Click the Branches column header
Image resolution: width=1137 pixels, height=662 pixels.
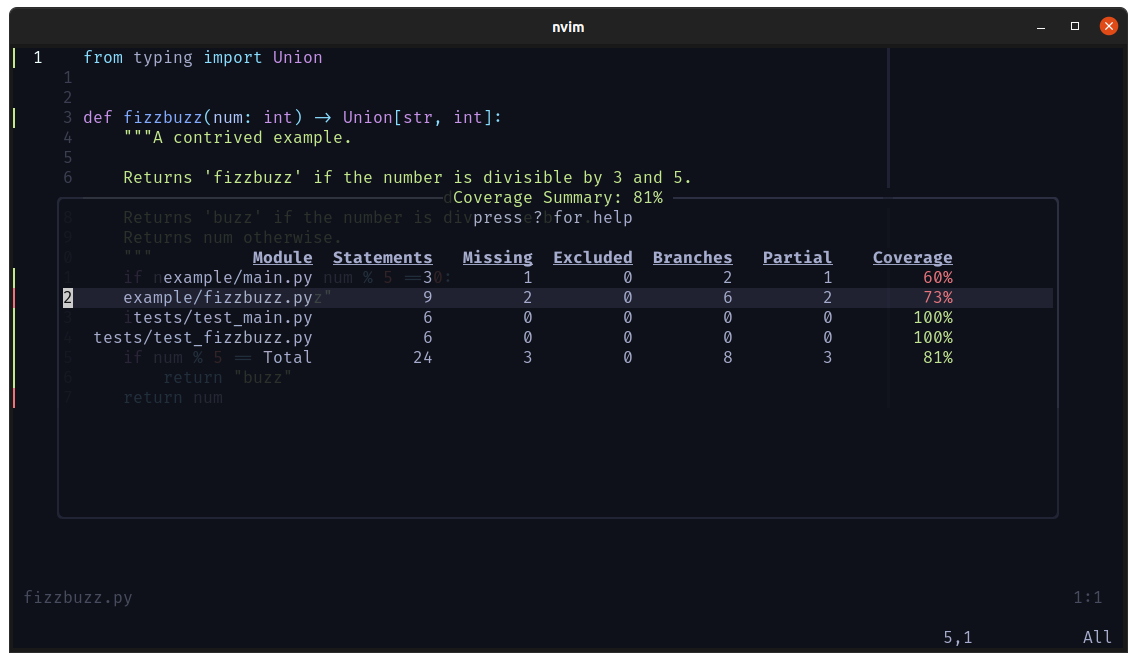point(692,257)
